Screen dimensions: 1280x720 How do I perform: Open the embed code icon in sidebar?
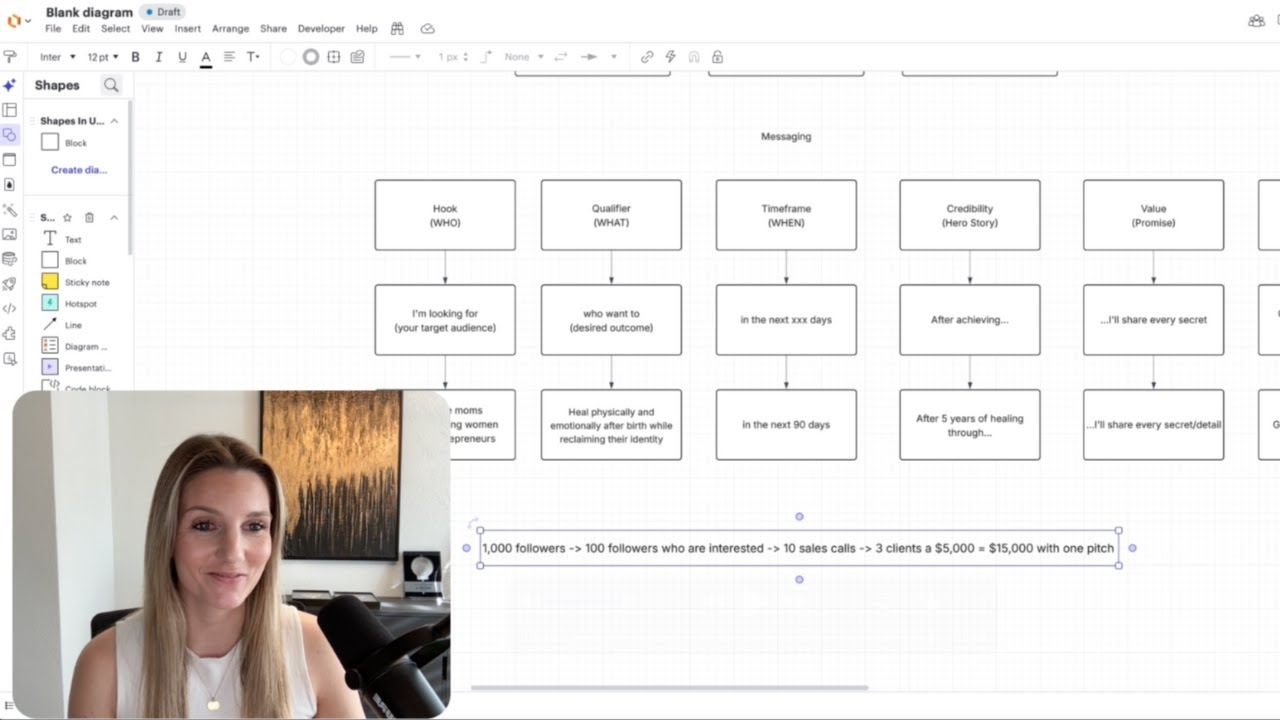[x=10, y=308]
